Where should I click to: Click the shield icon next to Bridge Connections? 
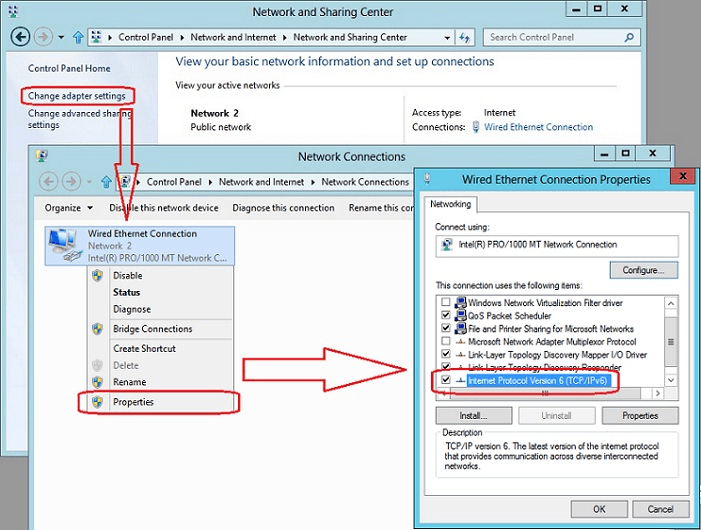click(97, 329)
